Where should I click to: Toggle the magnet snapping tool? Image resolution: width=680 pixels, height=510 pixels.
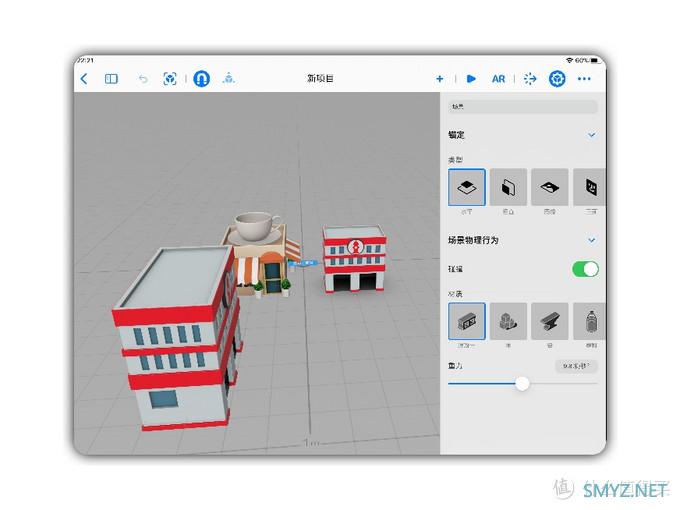(x=201, y=78)
